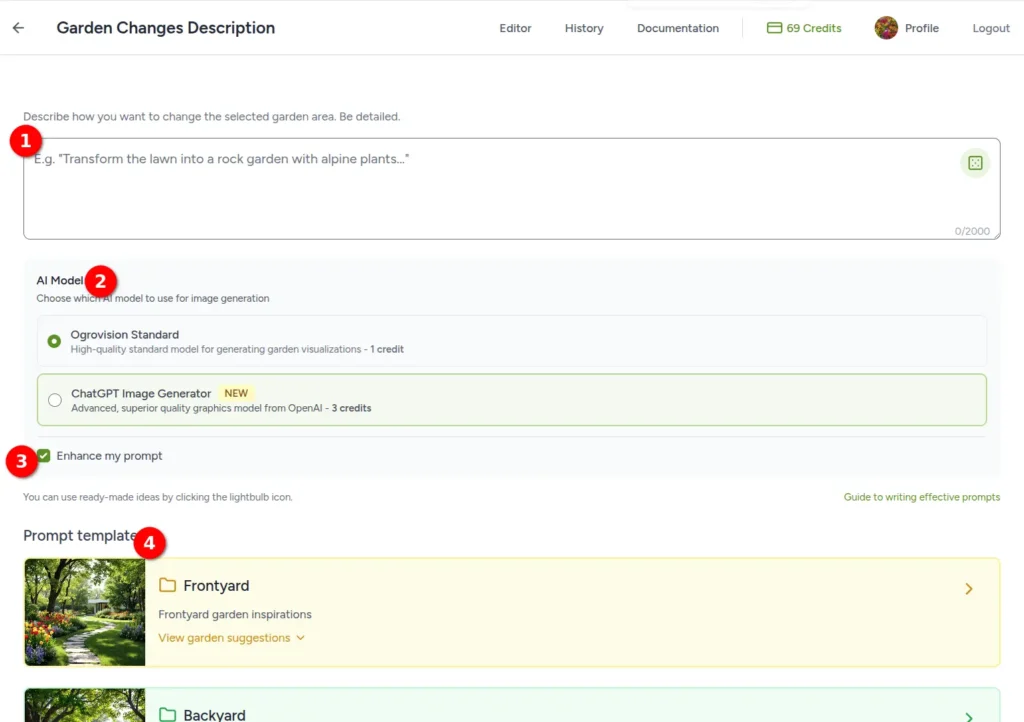
Task: Click into the garden change description text area
Action: click(511, 189)
